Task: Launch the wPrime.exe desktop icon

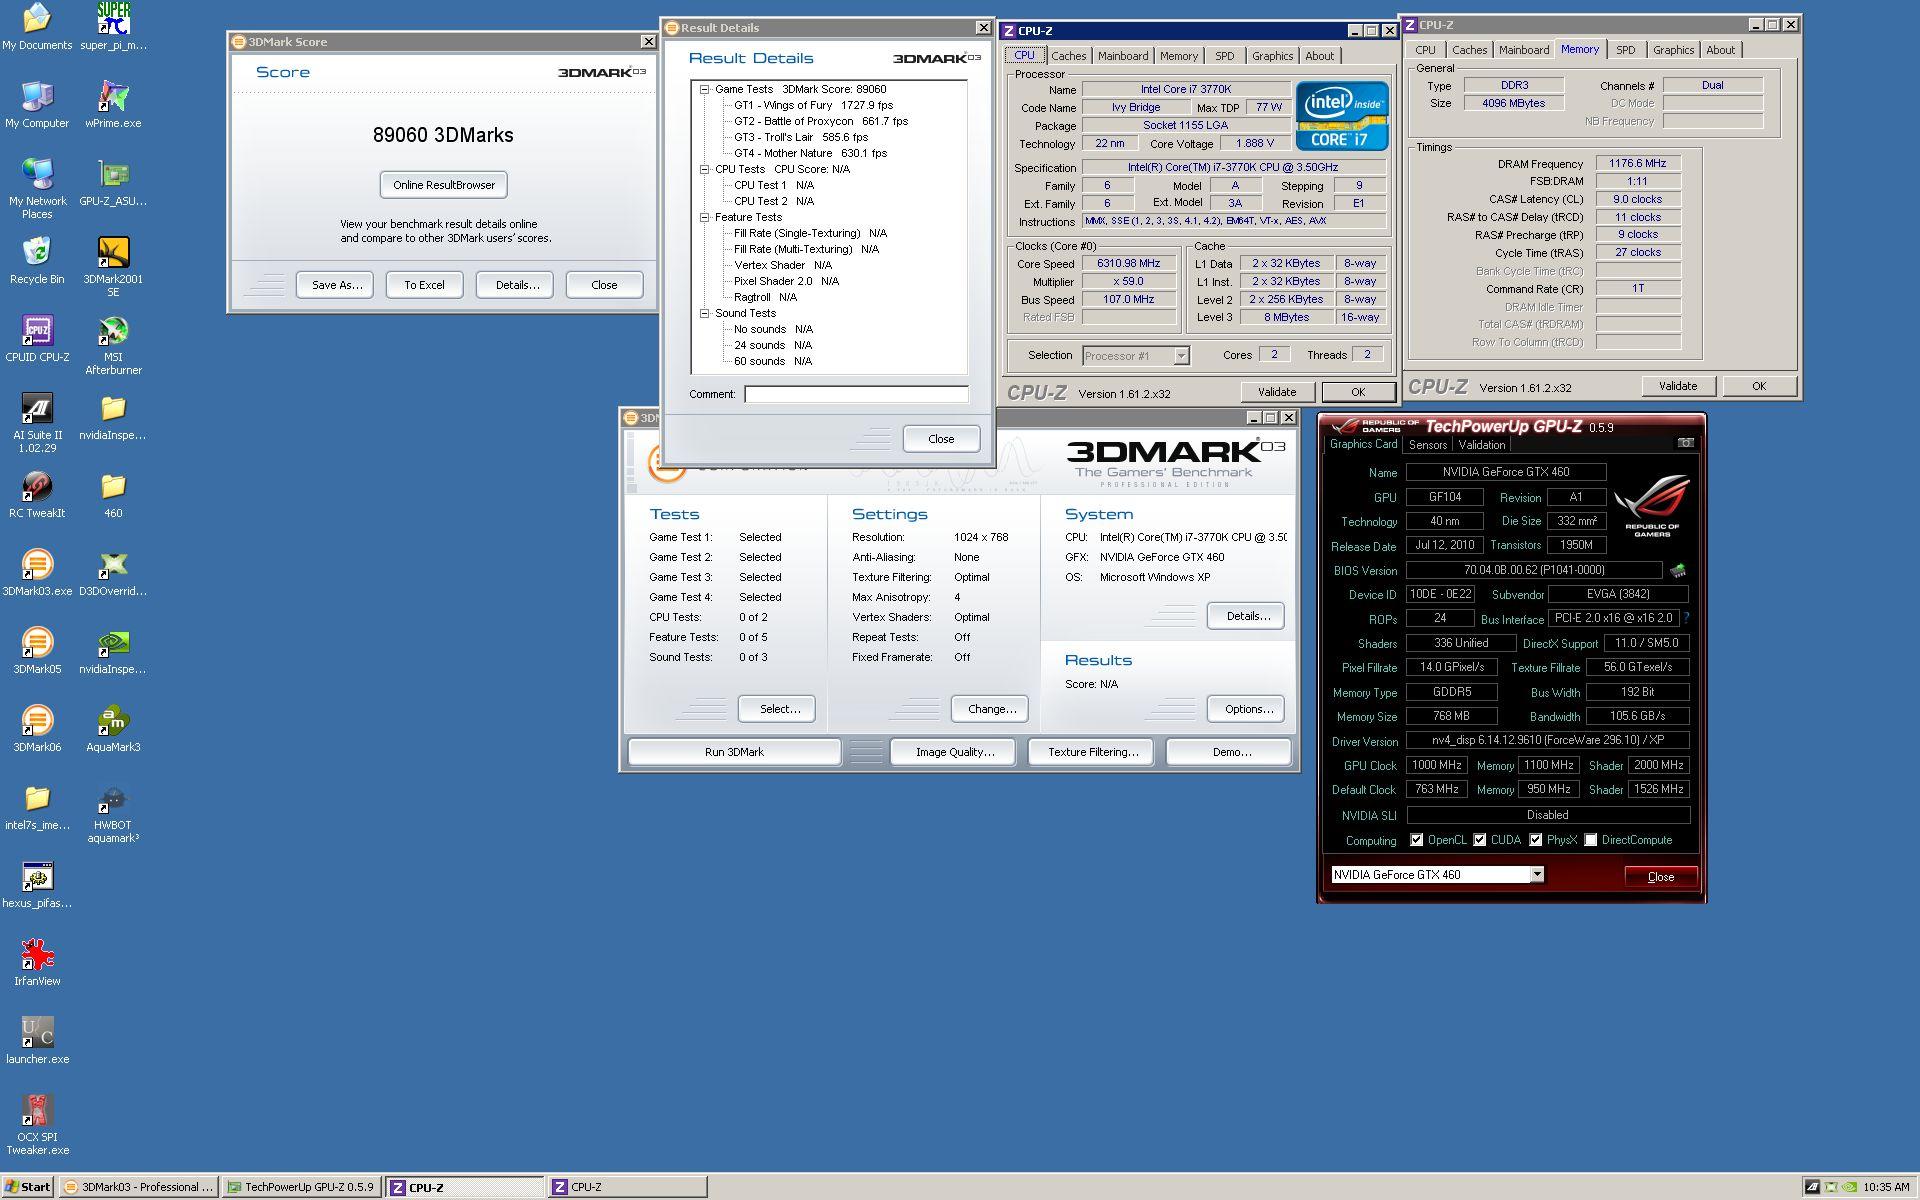Action: [113, 104]
